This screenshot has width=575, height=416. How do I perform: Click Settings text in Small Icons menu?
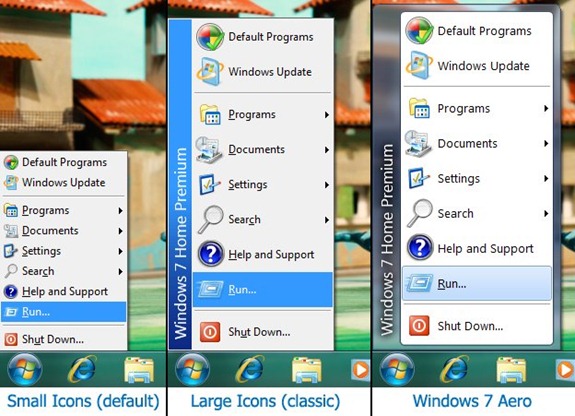pos(41,251)
